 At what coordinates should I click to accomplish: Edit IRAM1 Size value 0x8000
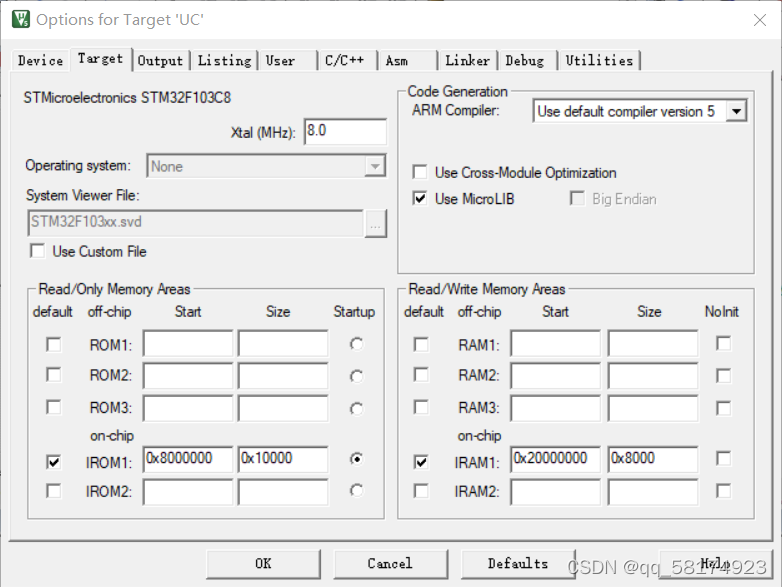pyautogui.click(x=653, y=459)
